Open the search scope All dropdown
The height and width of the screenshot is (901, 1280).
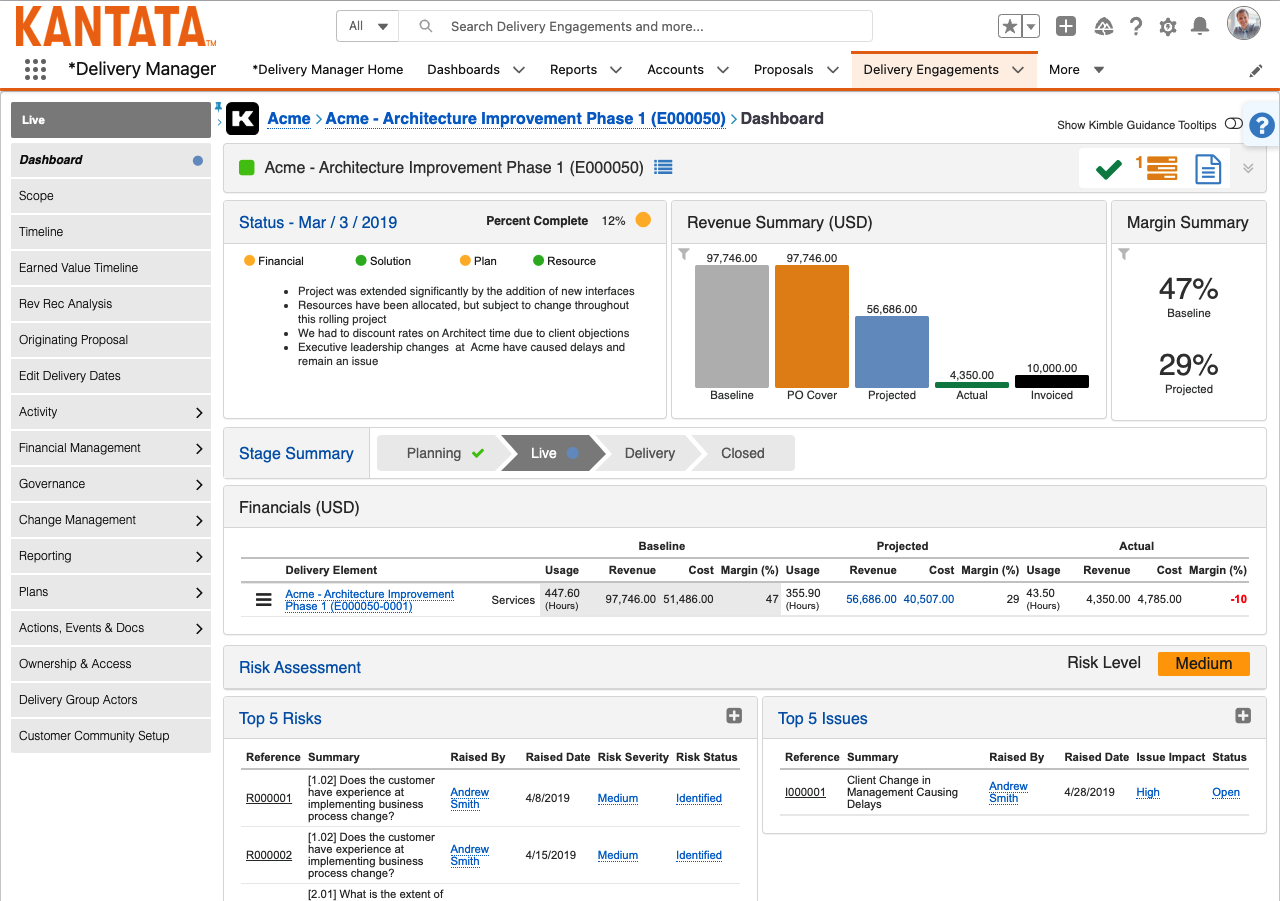[x=367, y=27]
